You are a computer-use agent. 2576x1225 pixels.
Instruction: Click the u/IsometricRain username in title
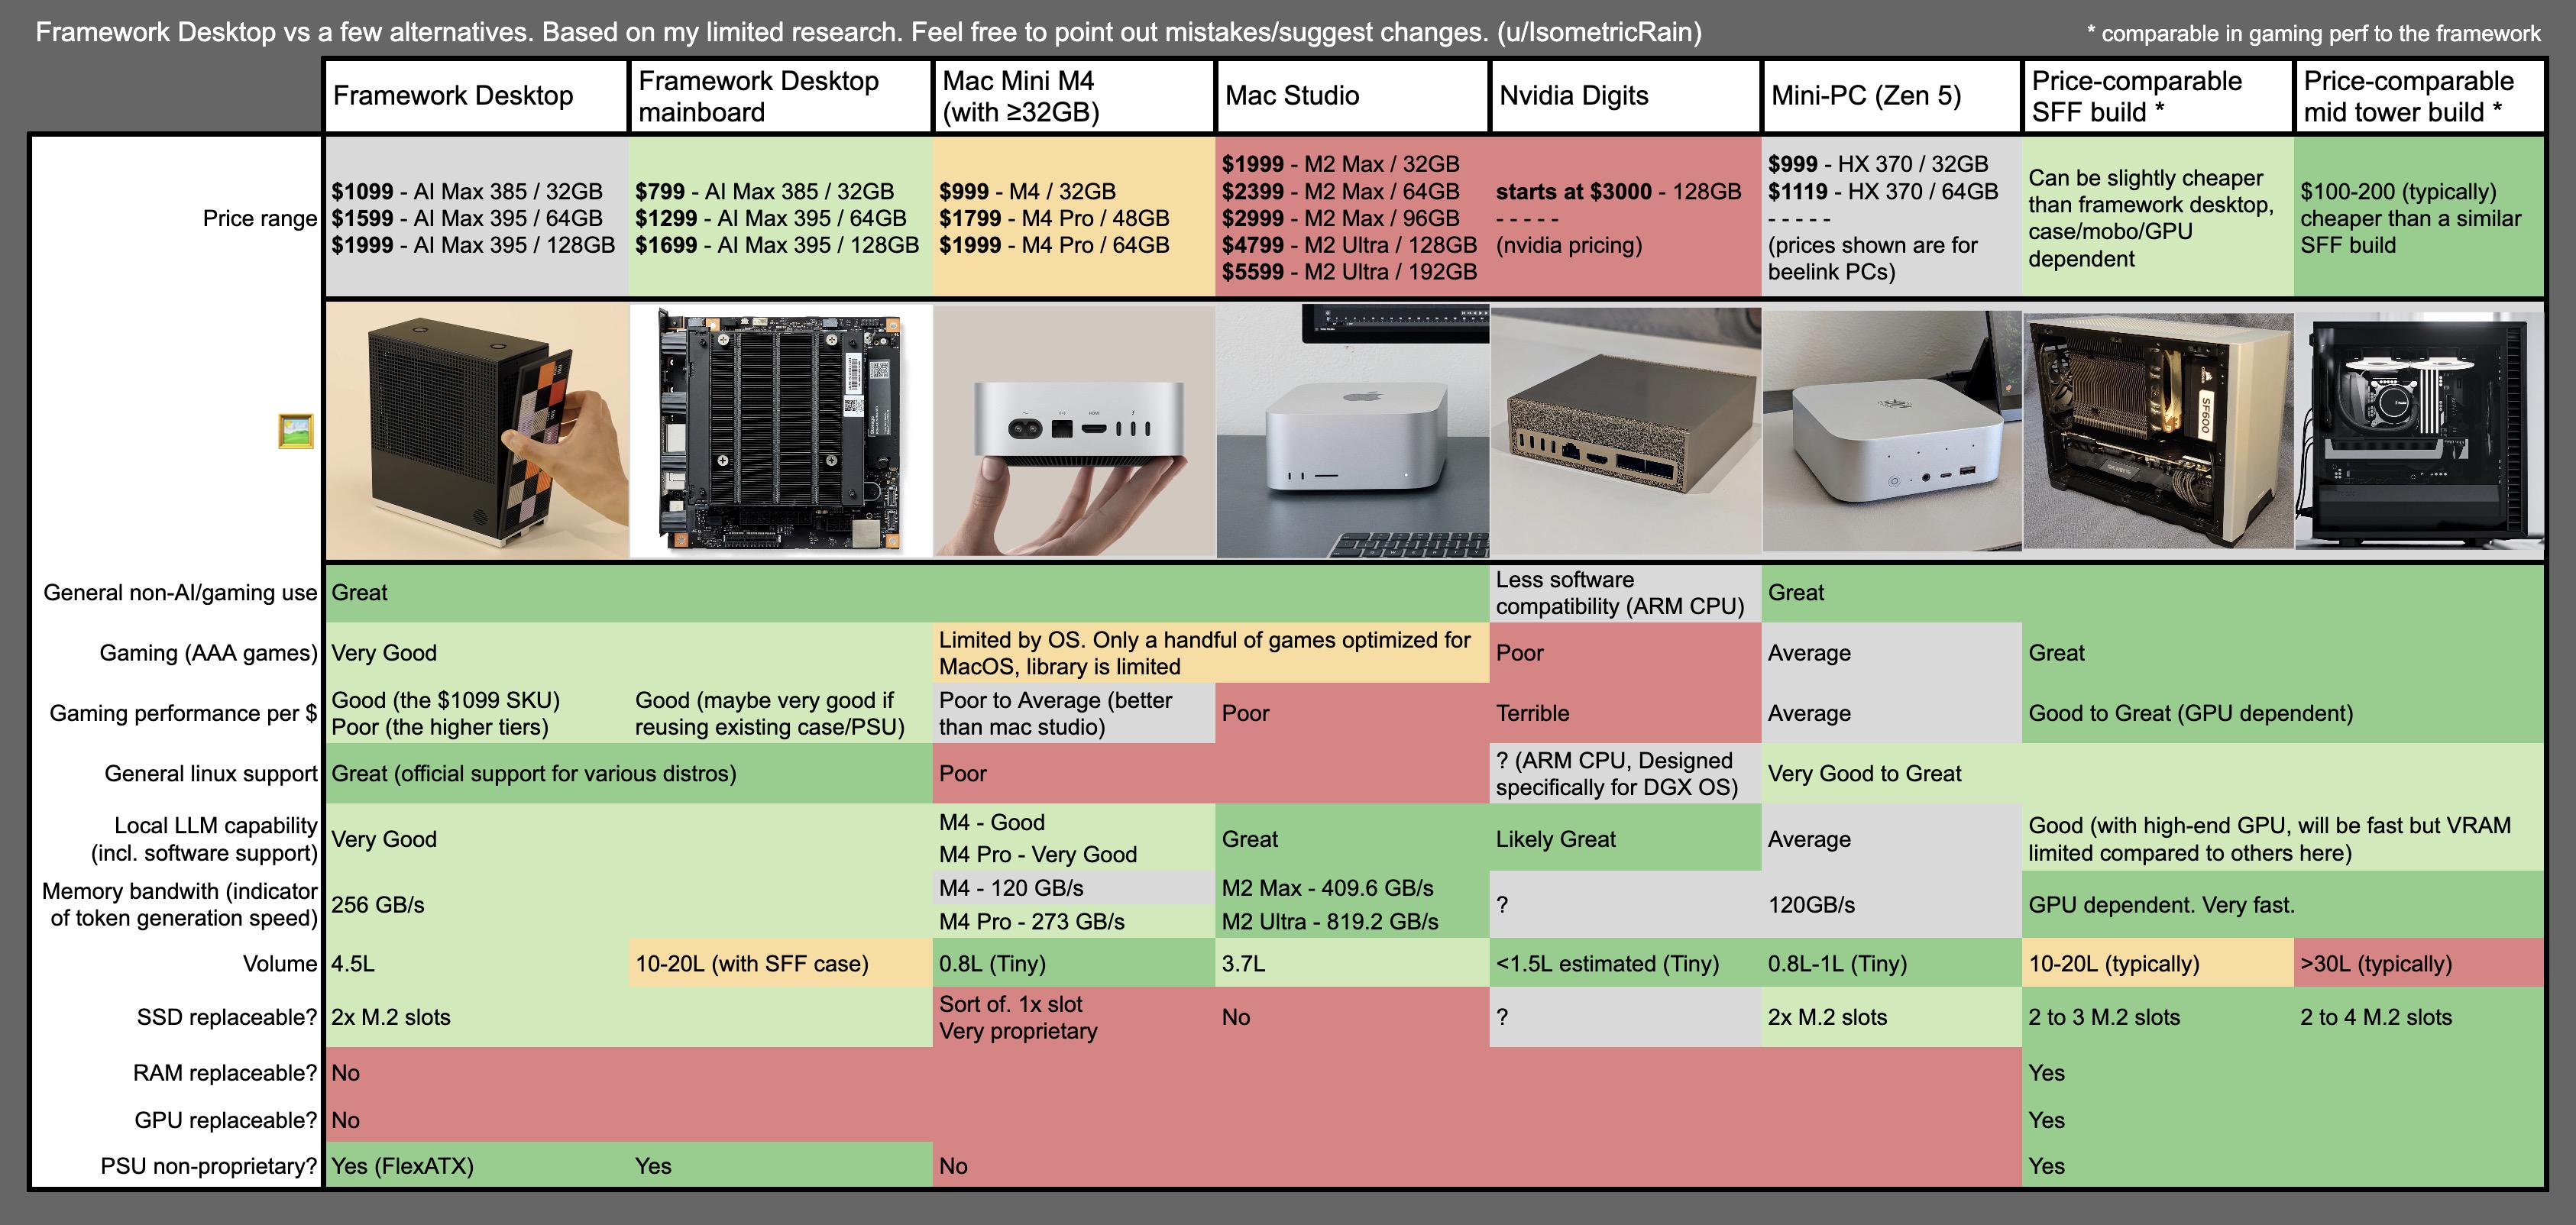click(x=1598, y=32)
